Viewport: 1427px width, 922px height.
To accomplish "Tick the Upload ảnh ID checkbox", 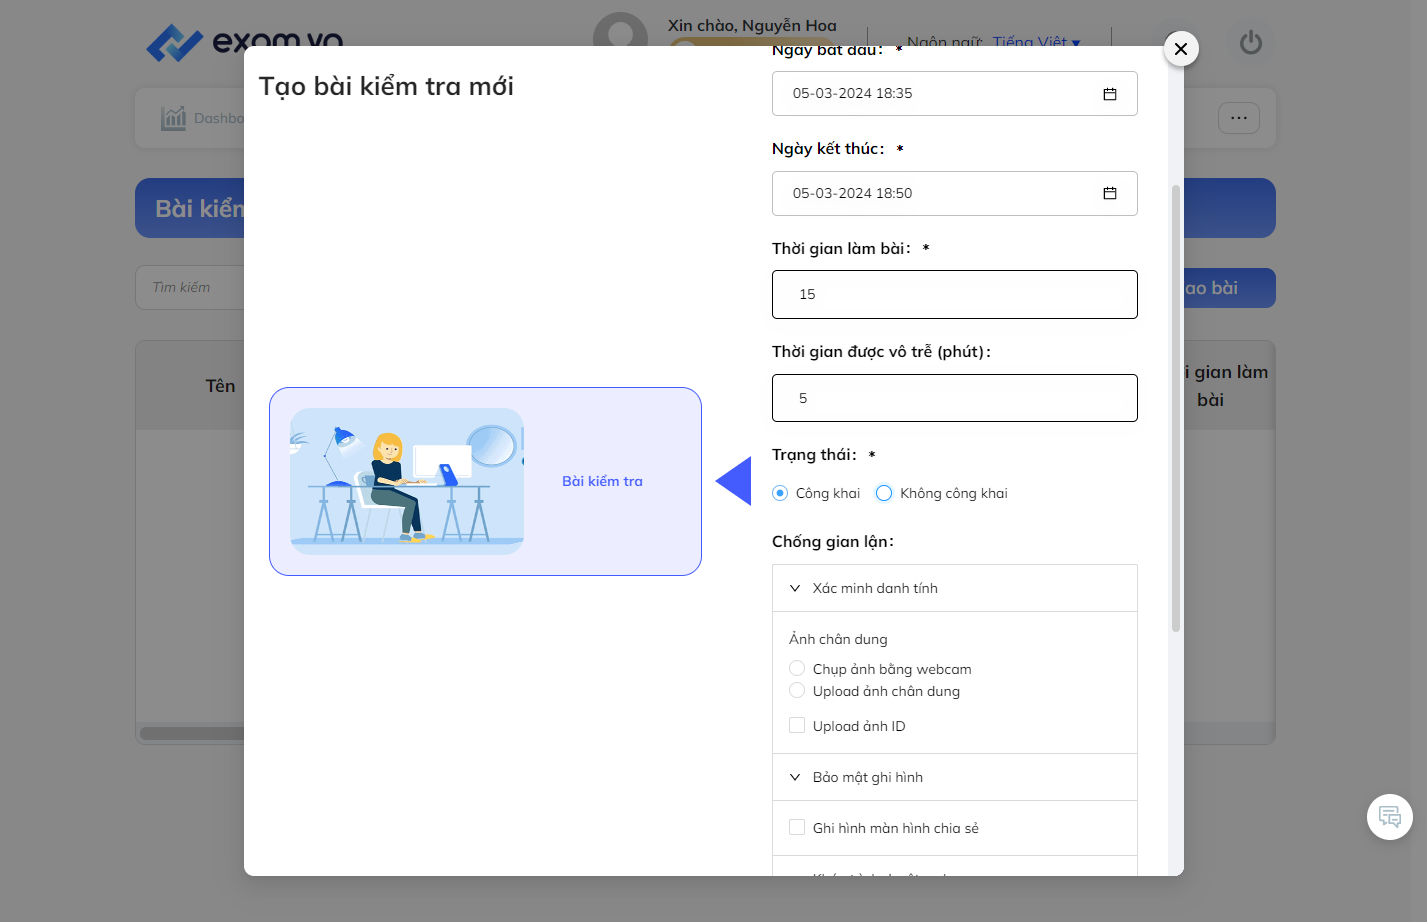I will 797,725.
